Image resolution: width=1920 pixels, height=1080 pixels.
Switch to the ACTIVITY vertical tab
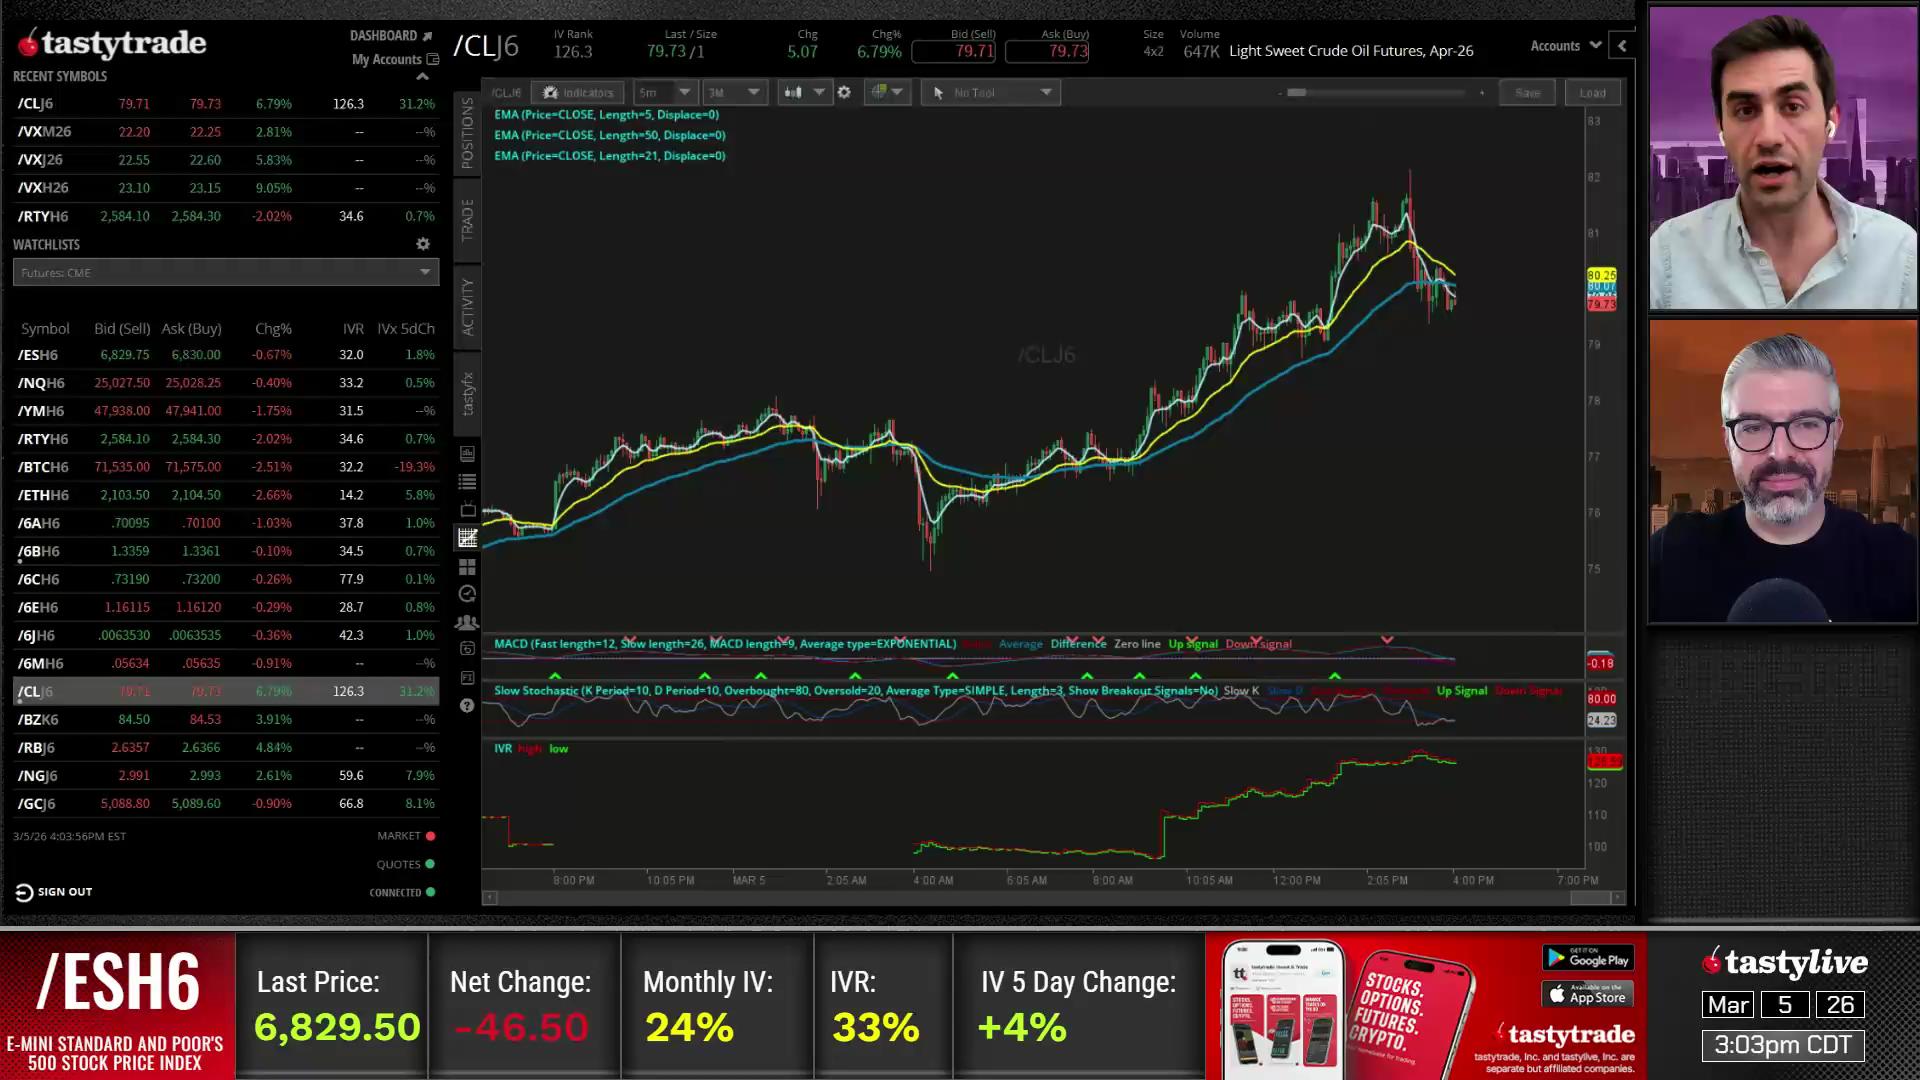[x=467, y=306]
